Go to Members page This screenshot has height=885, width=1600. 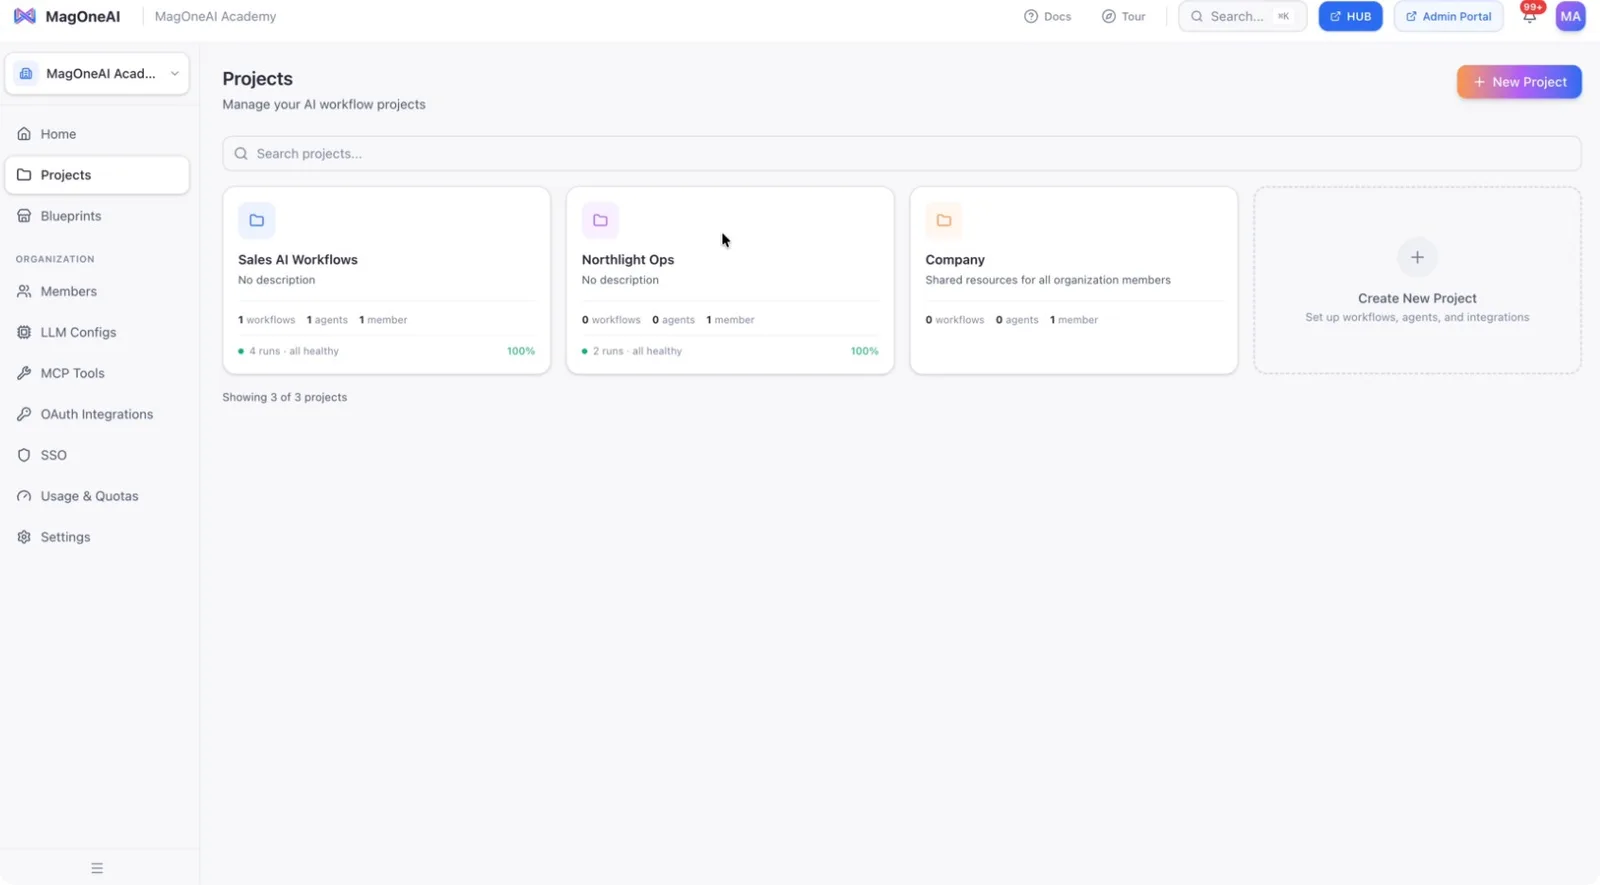click(97, 291)
